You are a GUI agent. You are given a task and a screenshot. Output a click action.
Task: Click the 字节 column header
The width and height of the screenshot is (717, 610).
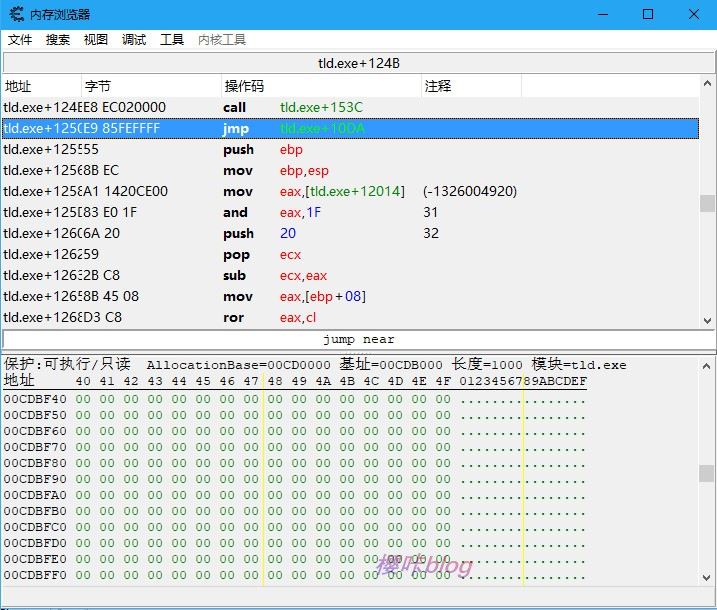[150, 87]
